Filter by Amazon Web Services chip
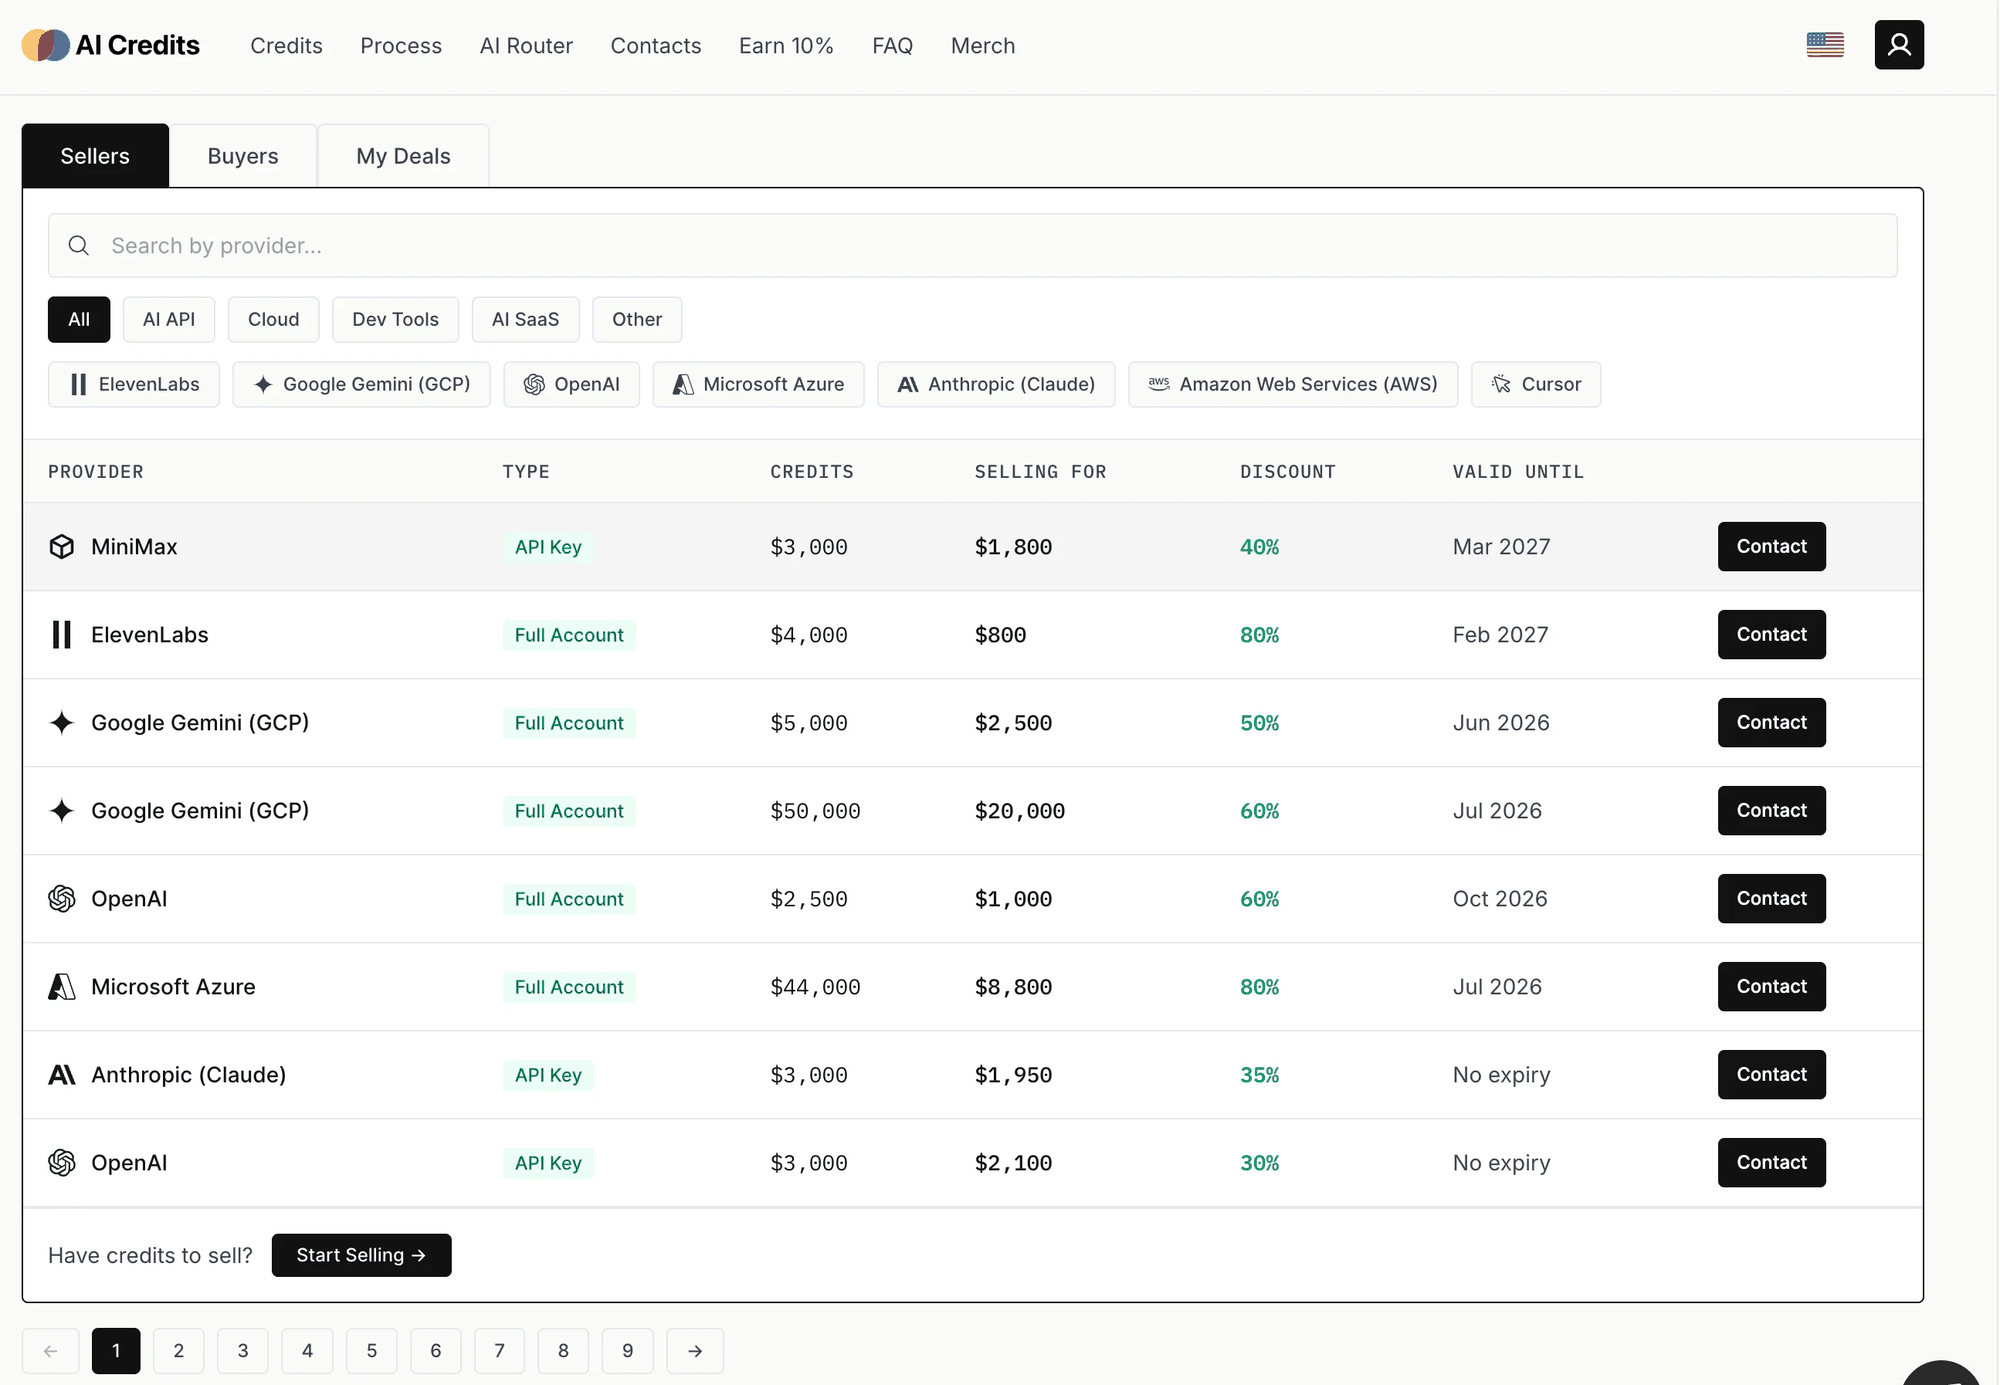Image resolution: width=2000 pixels, height=1385 pixels. [x=1293, y=384]
